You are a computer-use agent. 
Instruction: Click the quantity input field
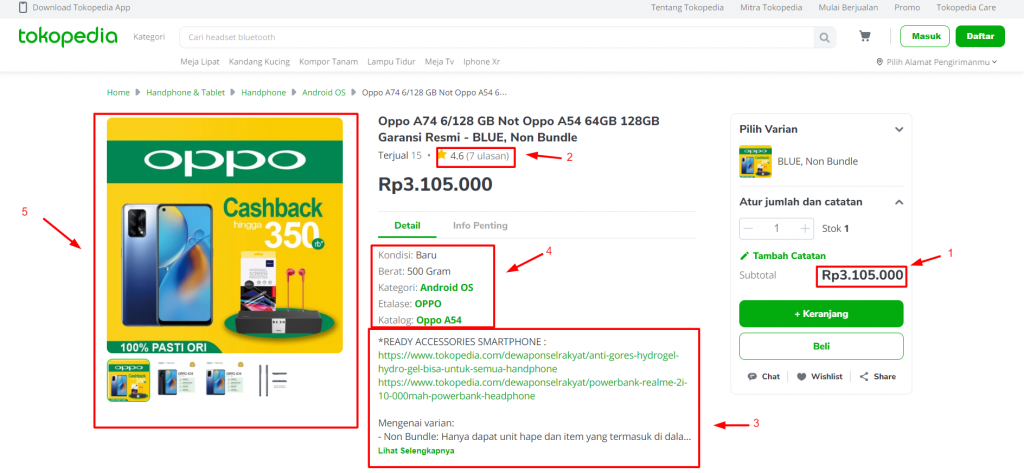777,229
